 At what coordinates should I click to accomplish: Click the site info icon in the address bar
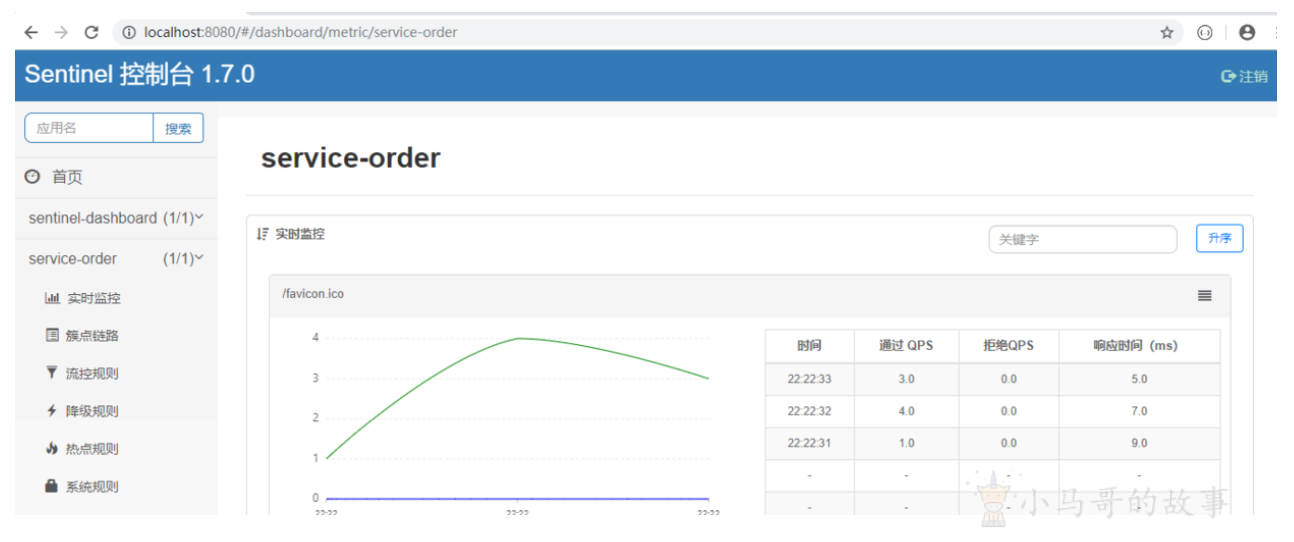[x=129, y=32]
